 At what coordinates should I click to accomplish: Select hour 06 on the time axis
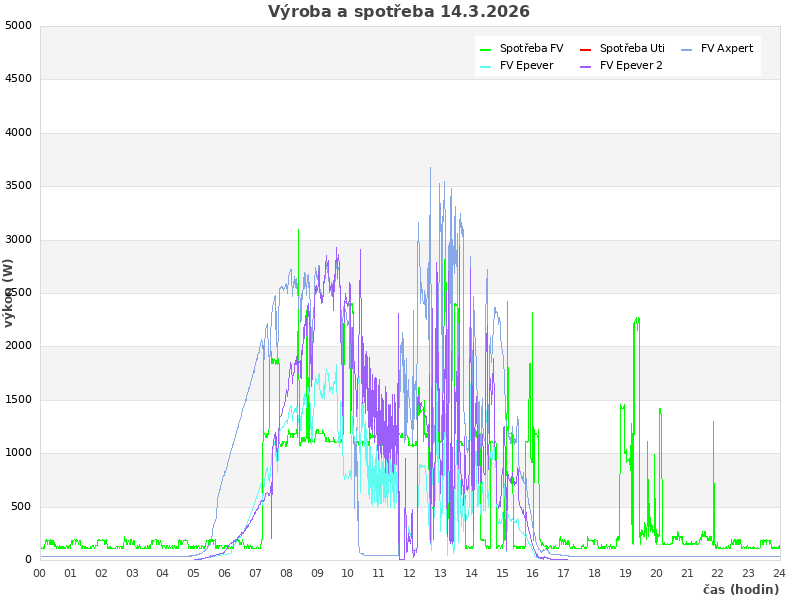pos(225,573)
